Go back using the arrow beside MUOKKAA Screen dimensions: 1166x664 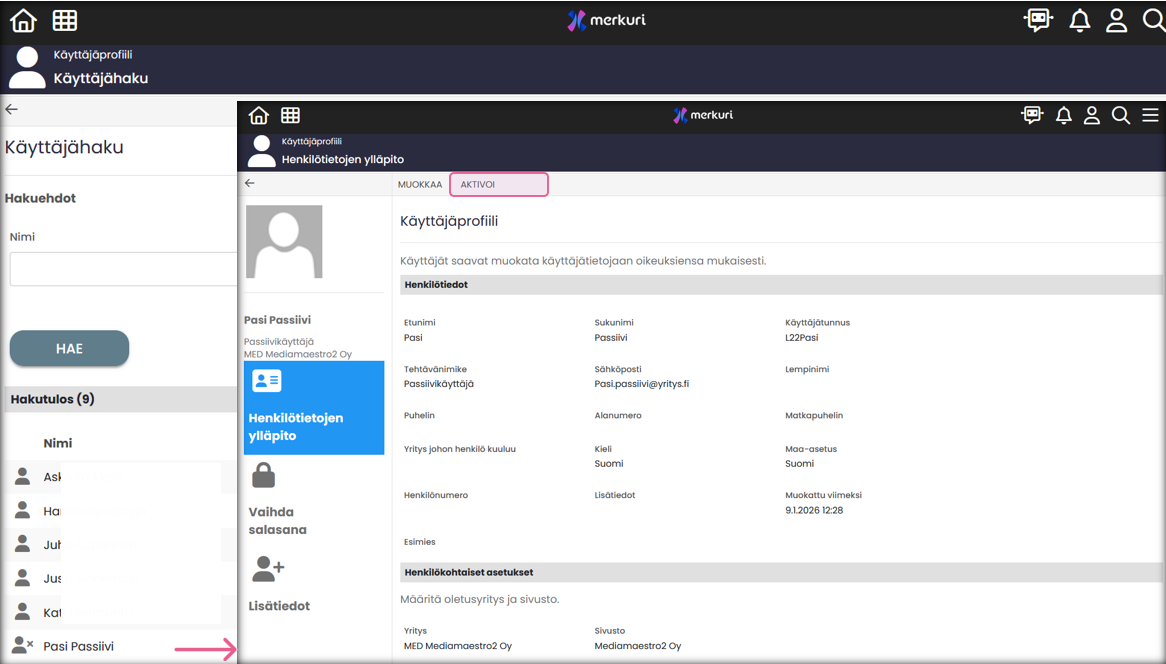(250, 184)
